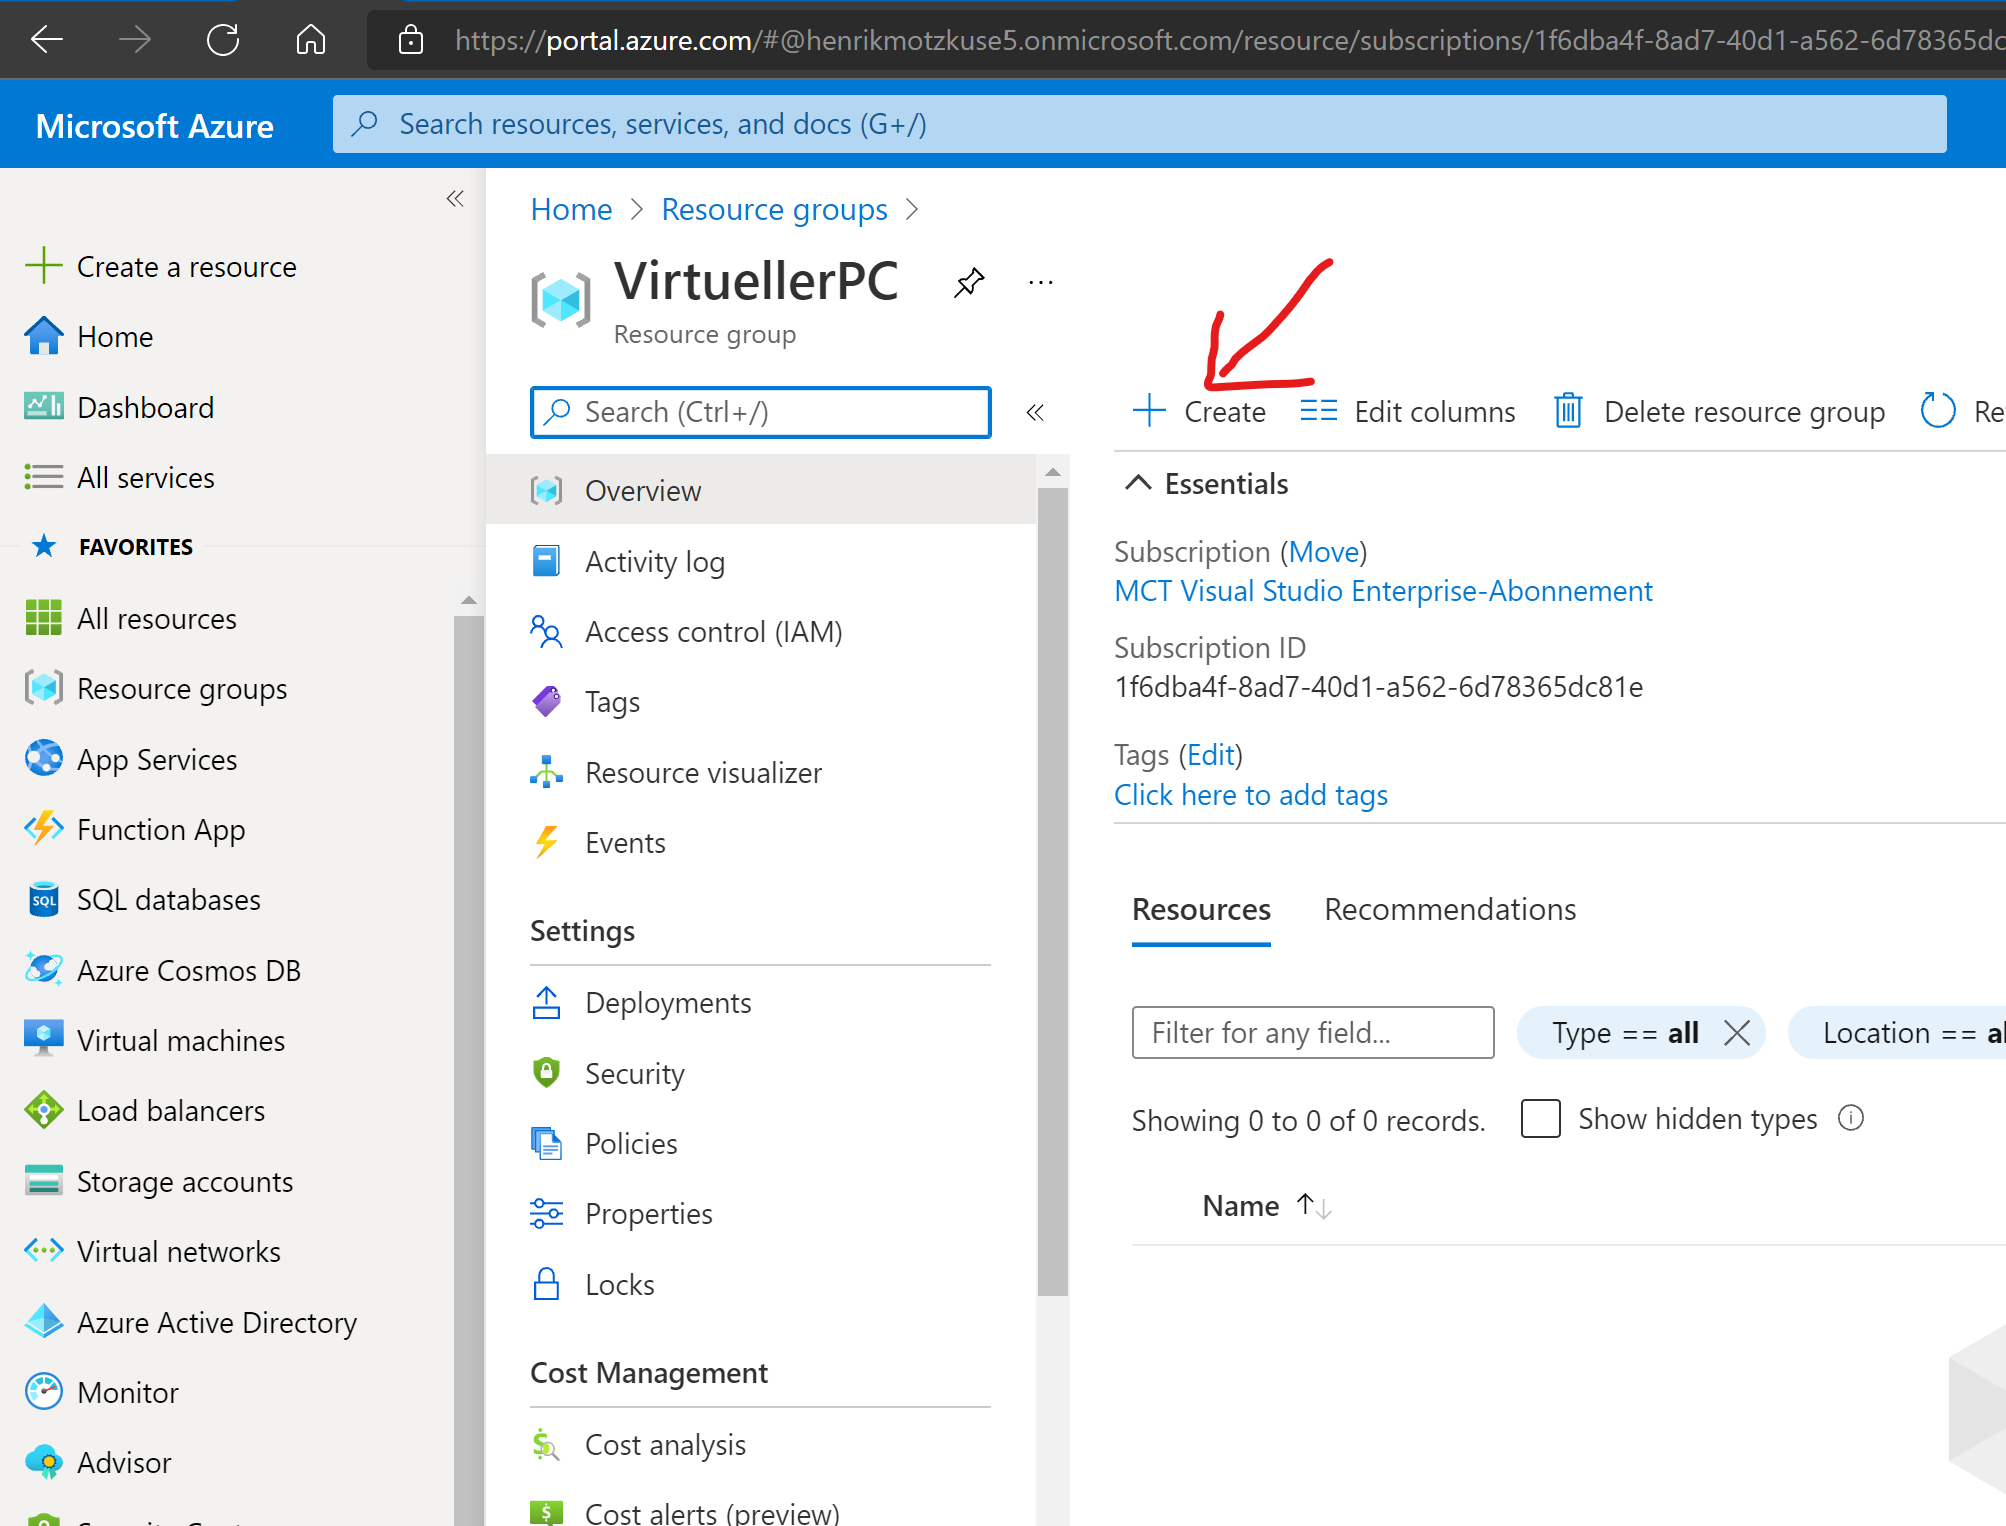The image size is (2006, 1526).
Task: Open Azure Cosmos DB from favorites
Action: (188, 970)
